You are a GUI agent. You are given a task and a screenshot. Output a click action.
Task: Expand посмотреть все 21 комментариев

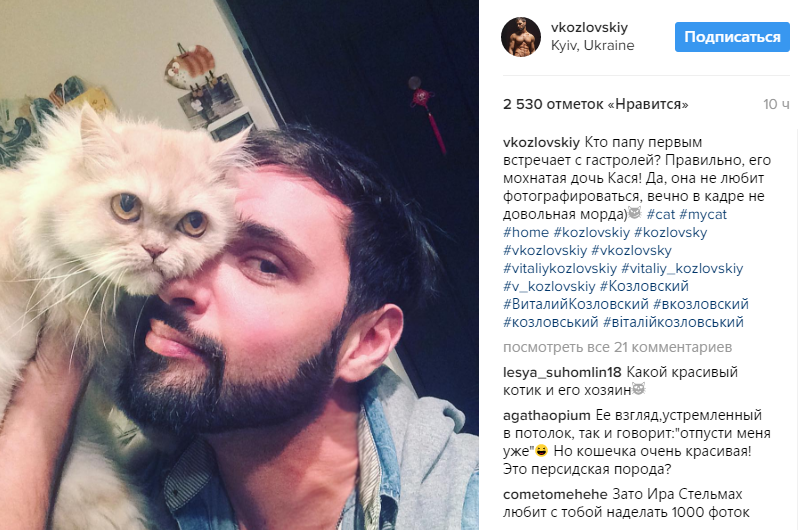617,347
